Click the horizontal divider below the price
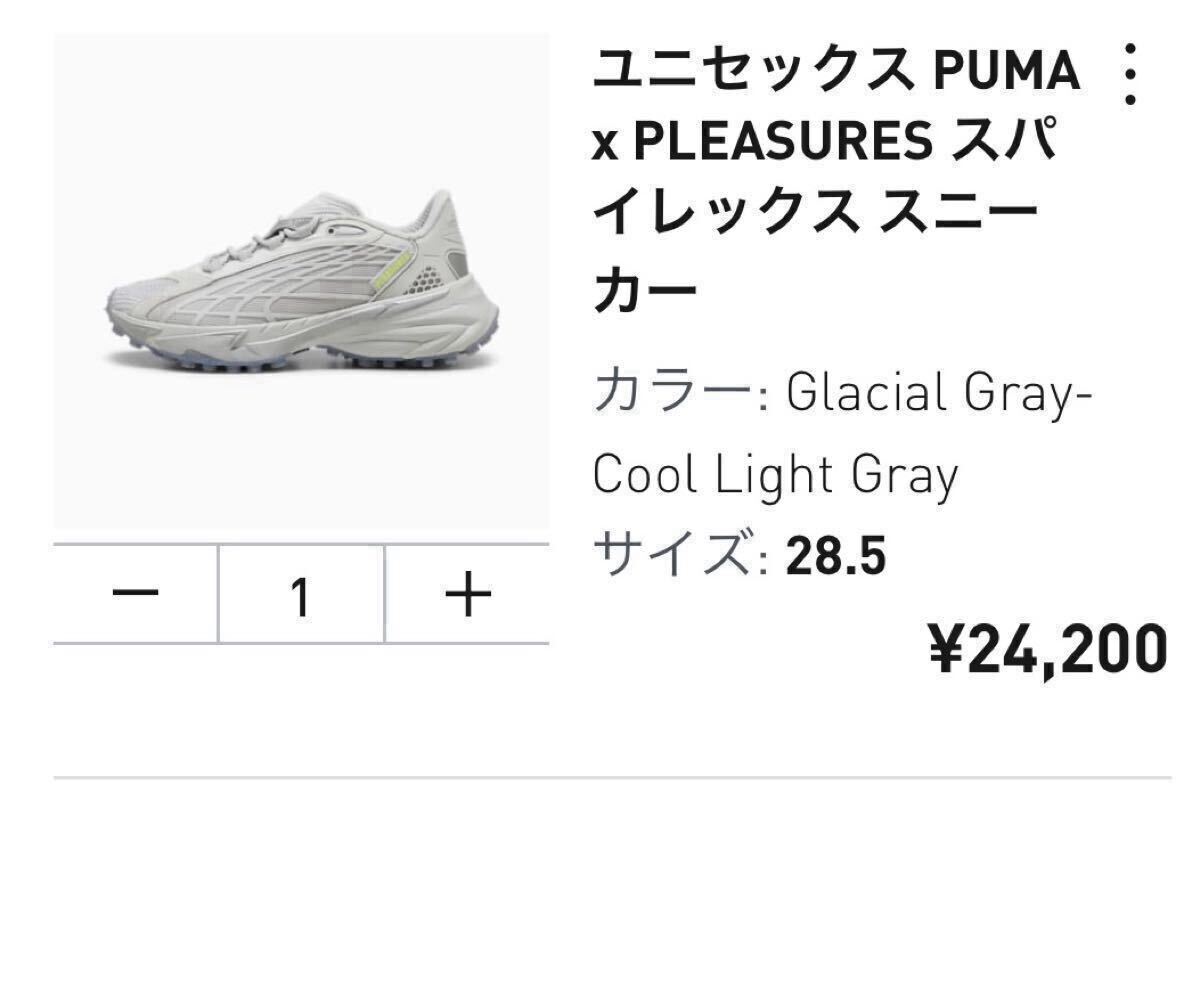The image size is (1200, 995). [611, 777]
